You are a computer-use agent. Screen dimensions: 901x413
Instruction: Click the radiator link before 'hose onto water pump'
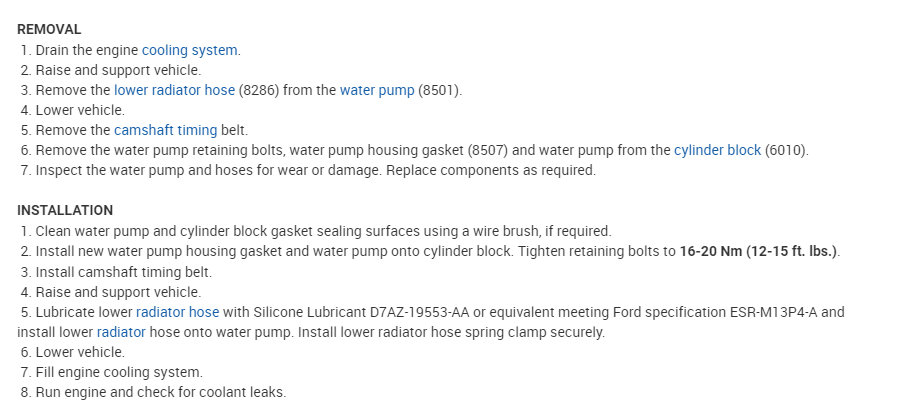click(121, 332)
